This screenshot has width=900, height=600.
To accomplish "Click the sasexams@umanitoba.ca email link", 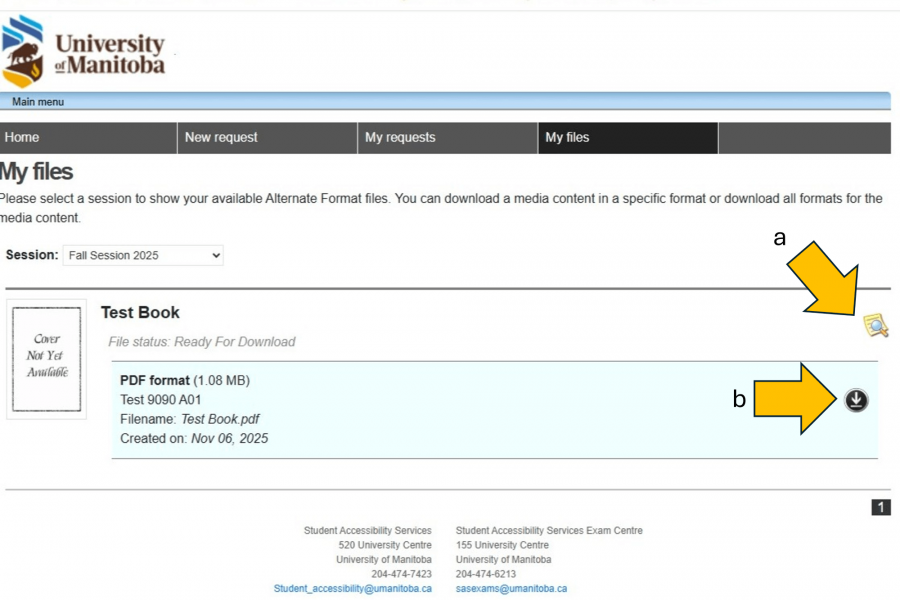I will 511,589.
